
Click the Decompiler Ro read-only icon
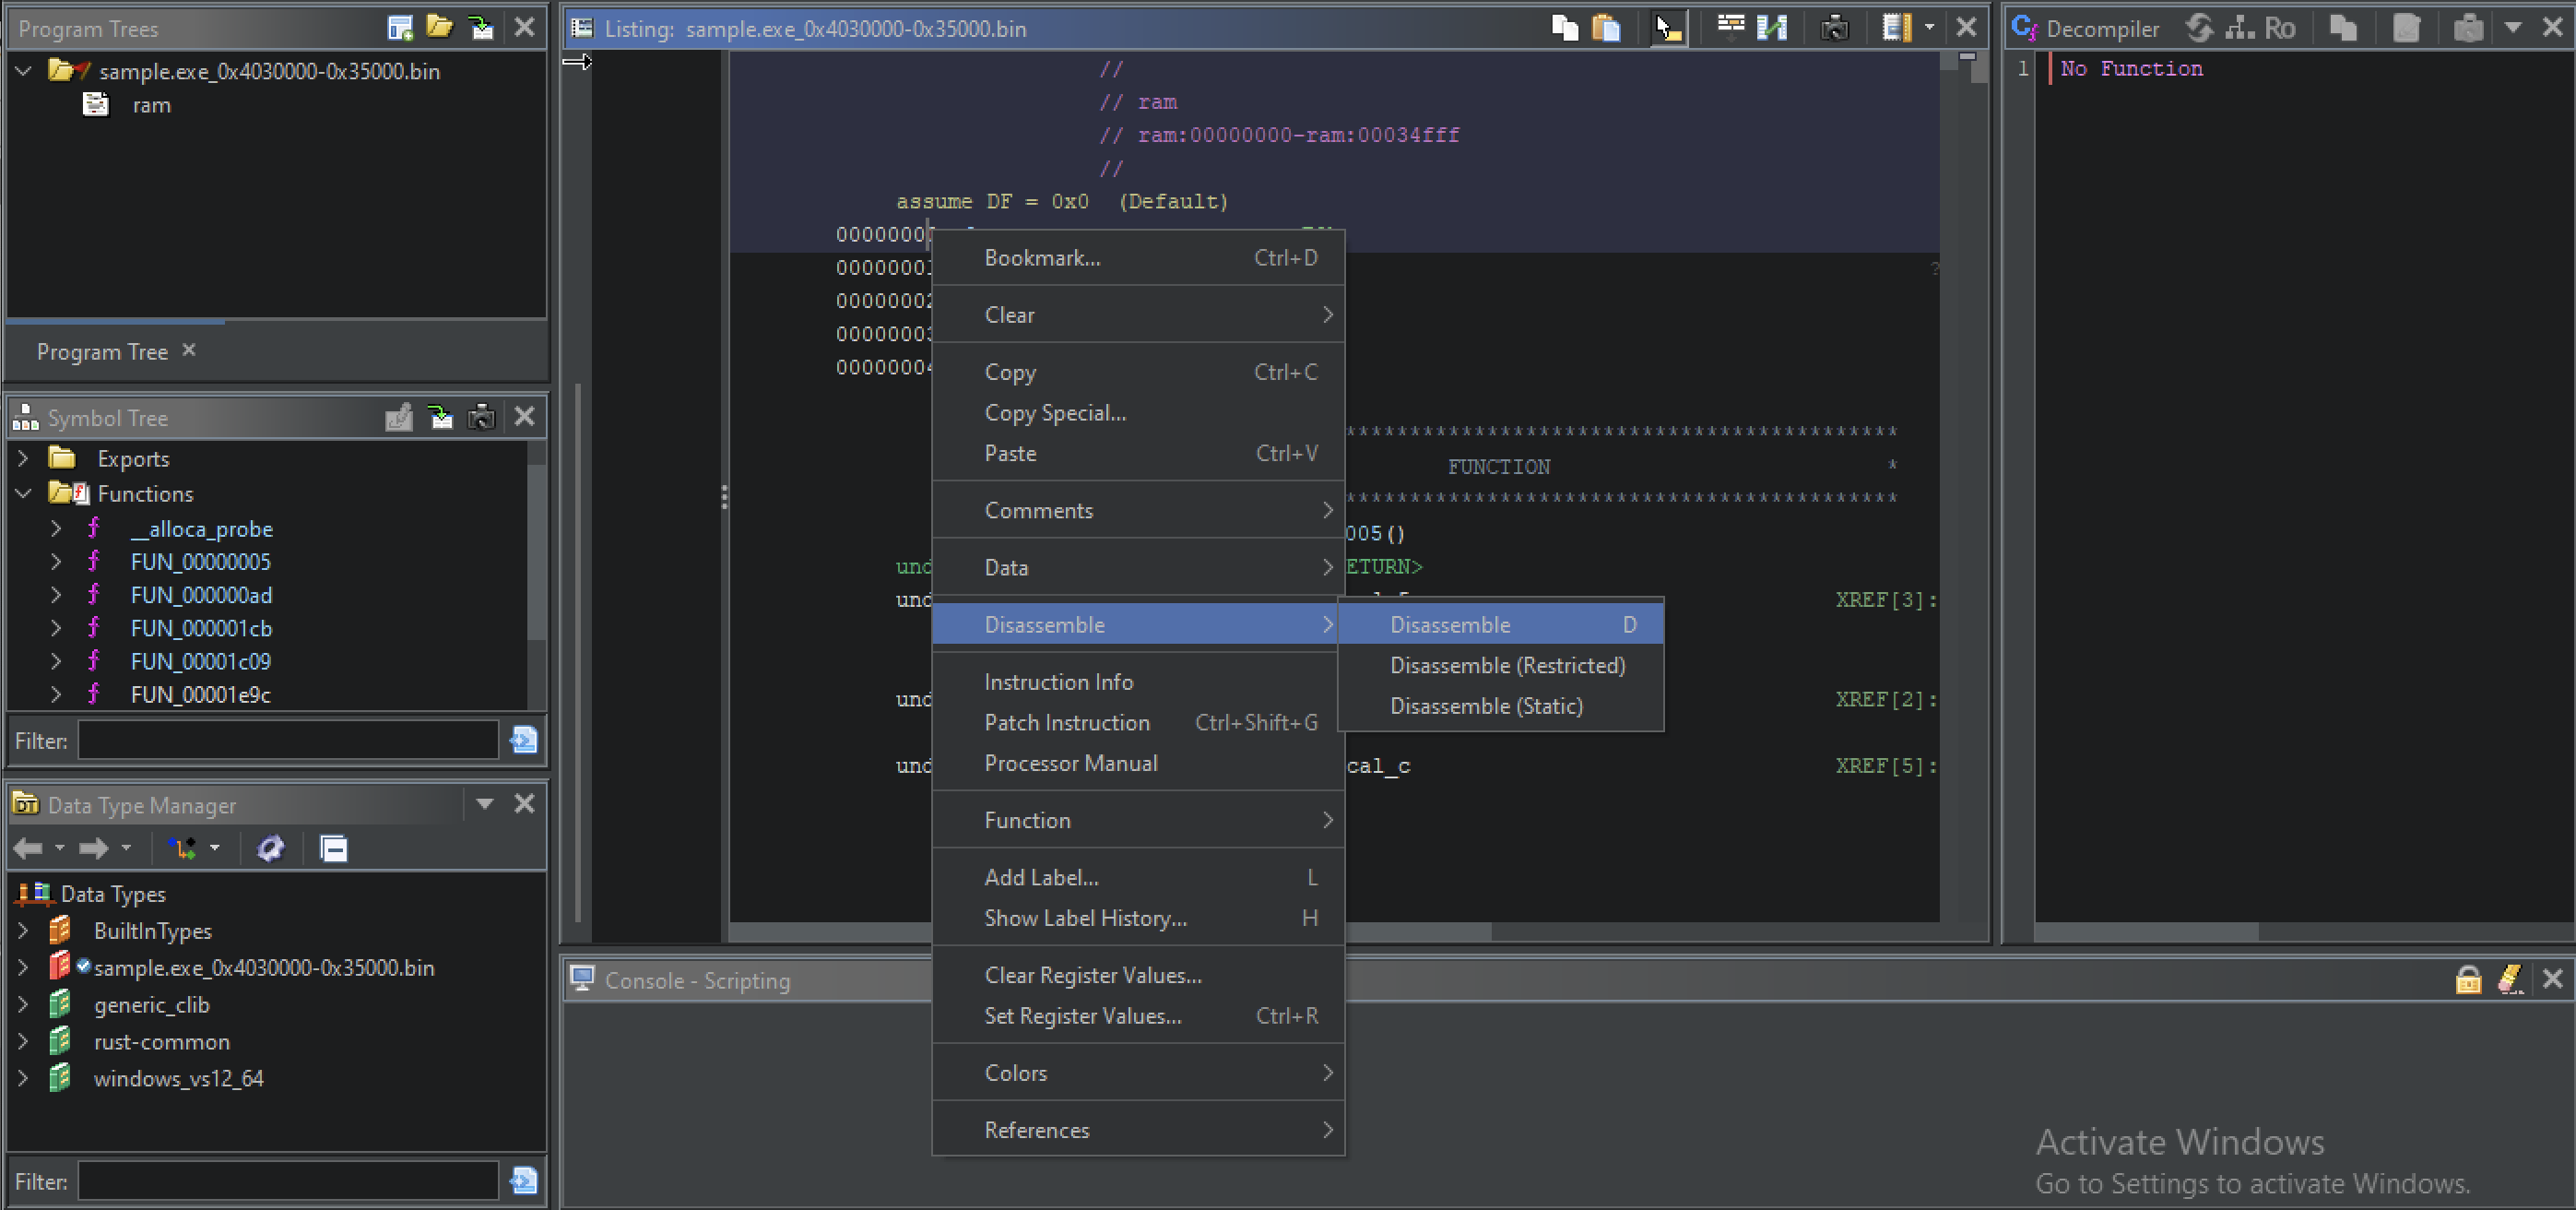point(2280,27)
